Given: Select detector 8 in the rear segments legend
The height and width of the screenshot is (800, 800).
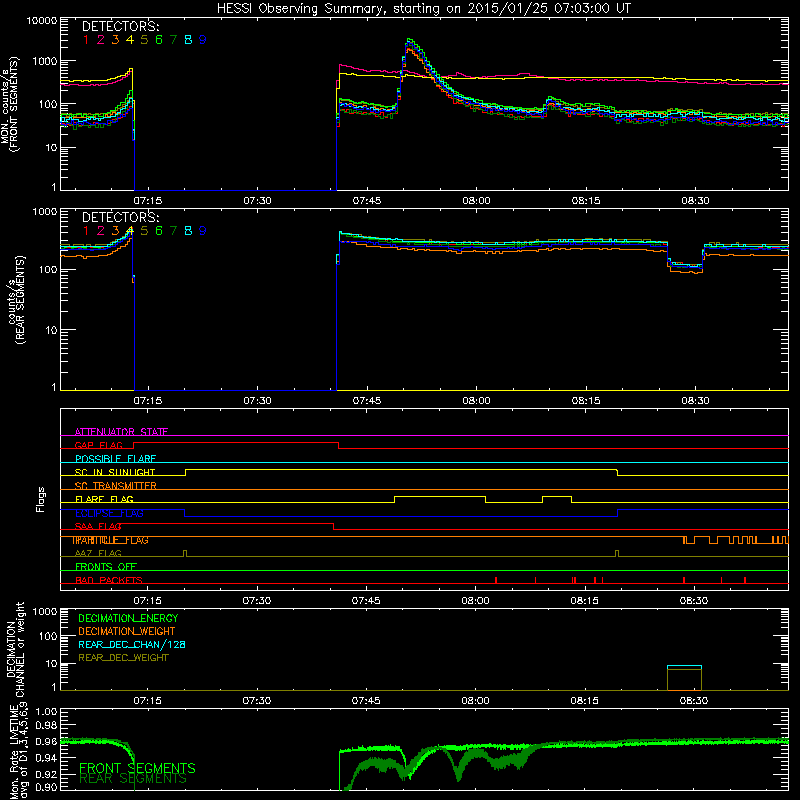Looking at the screenshot, I should (x=188, y=231).
